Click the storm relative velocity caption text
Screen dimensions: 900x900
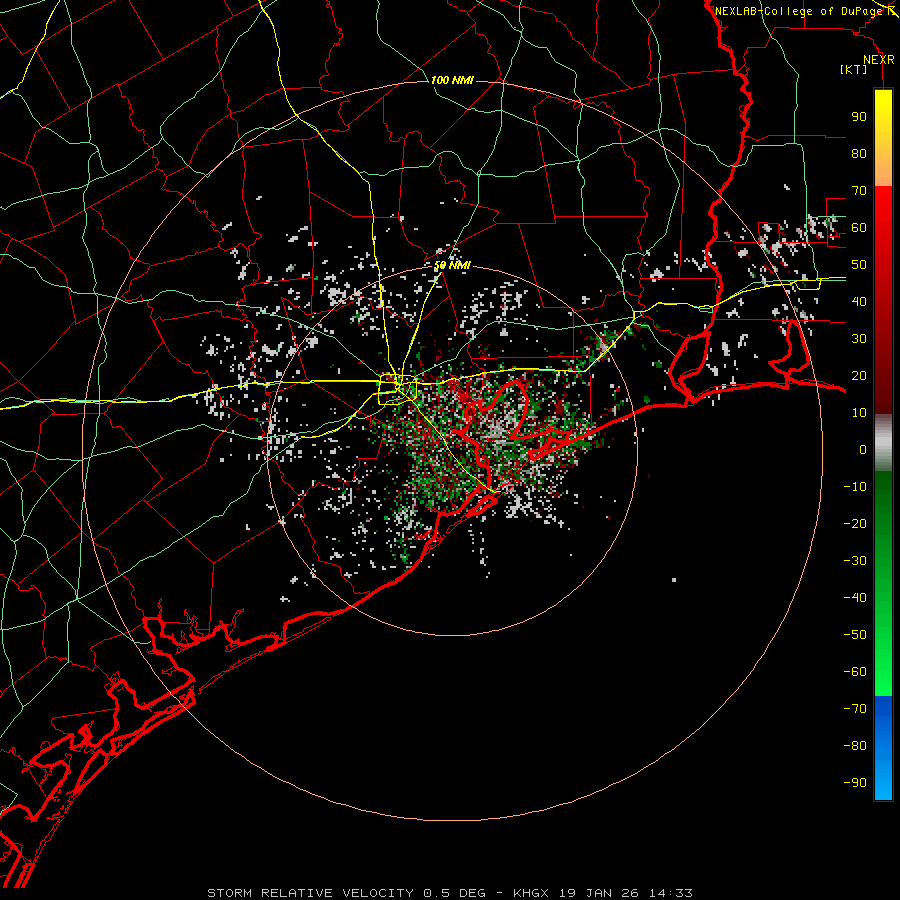tap(449, 893)
